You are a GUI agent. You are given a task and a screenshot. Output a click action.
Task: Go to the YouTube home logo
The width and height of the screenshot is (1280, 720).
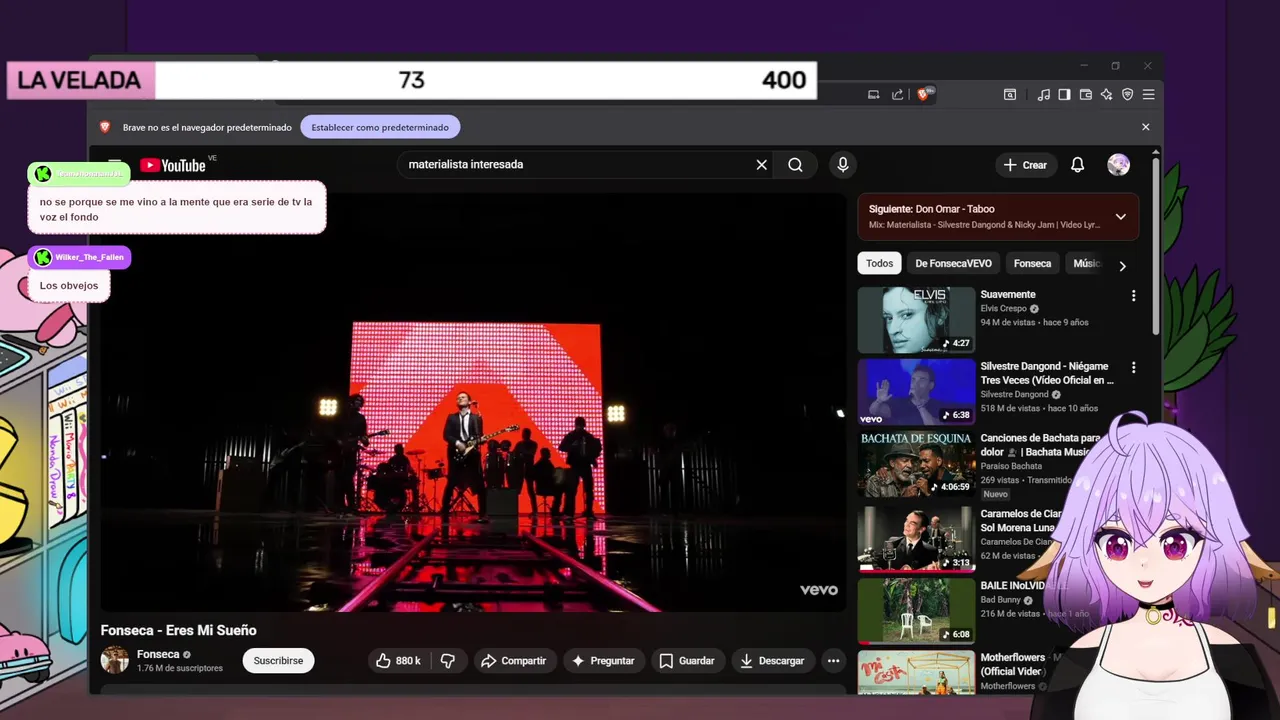(x=173, y=165)
